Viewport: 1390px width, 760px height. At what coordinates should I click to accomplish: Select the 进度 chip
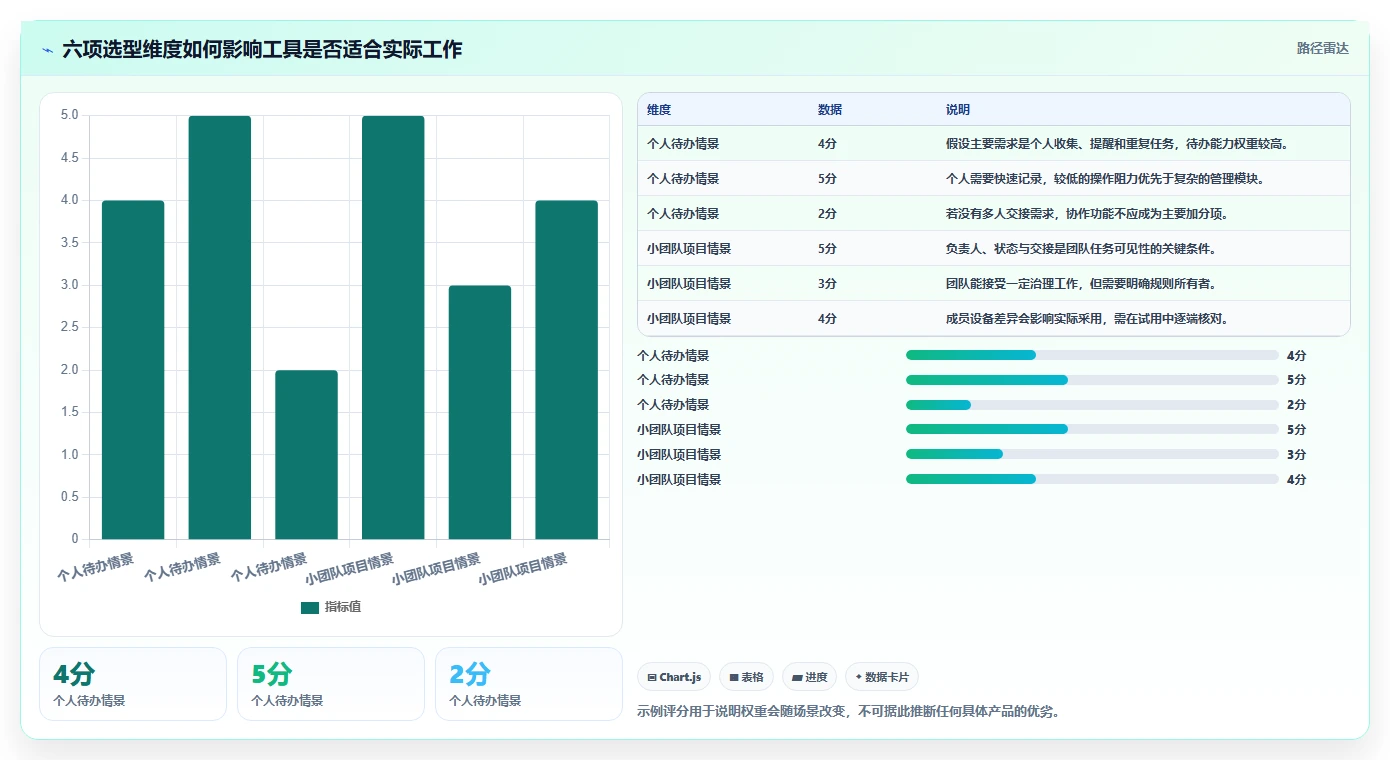coord(810,677)
